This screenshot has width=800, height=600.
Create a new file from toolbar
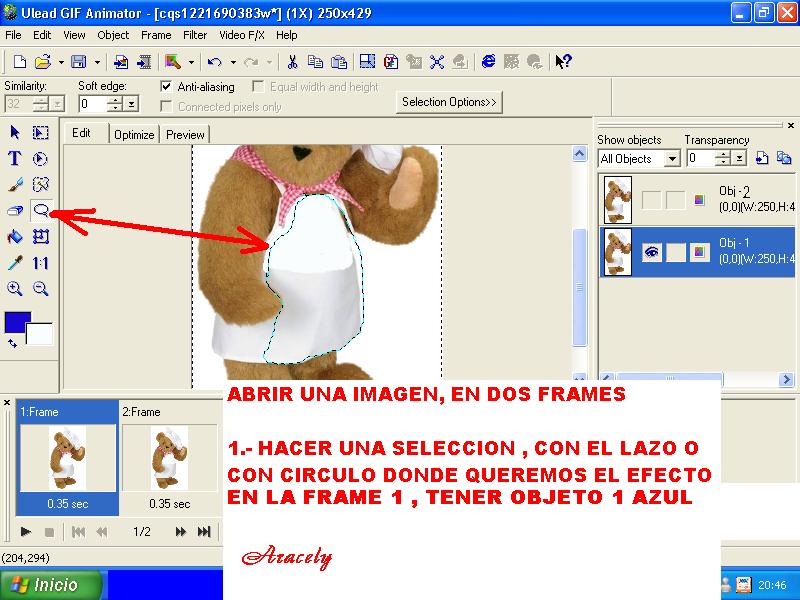click(19, 62)
